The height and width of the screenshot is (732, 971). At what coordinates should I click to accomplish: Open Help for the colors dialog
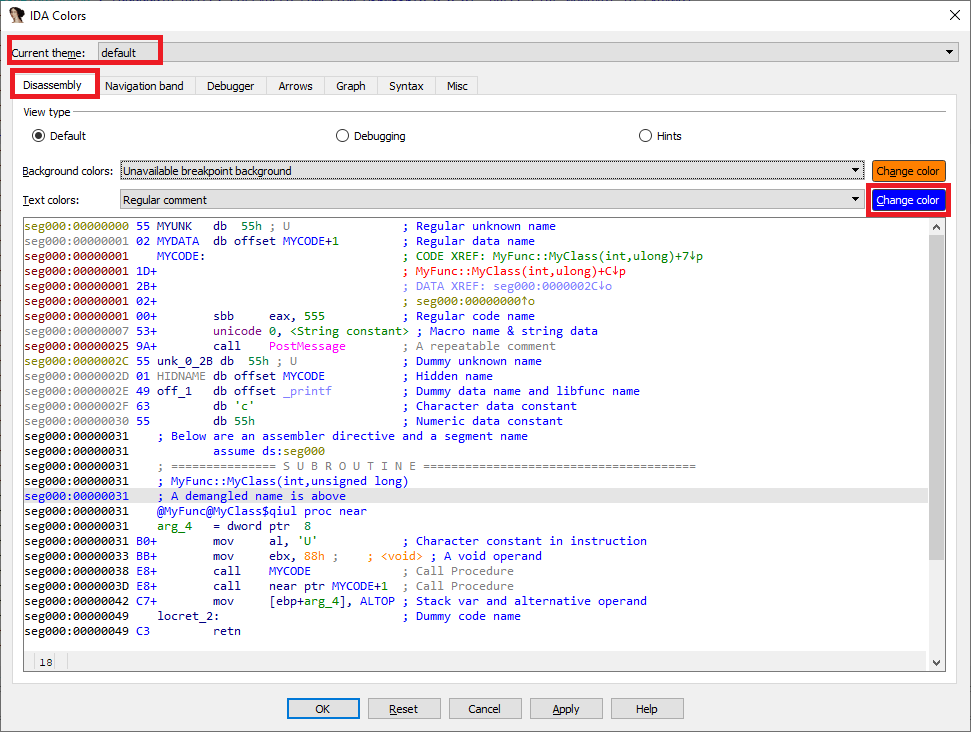[x=647, y=708]
